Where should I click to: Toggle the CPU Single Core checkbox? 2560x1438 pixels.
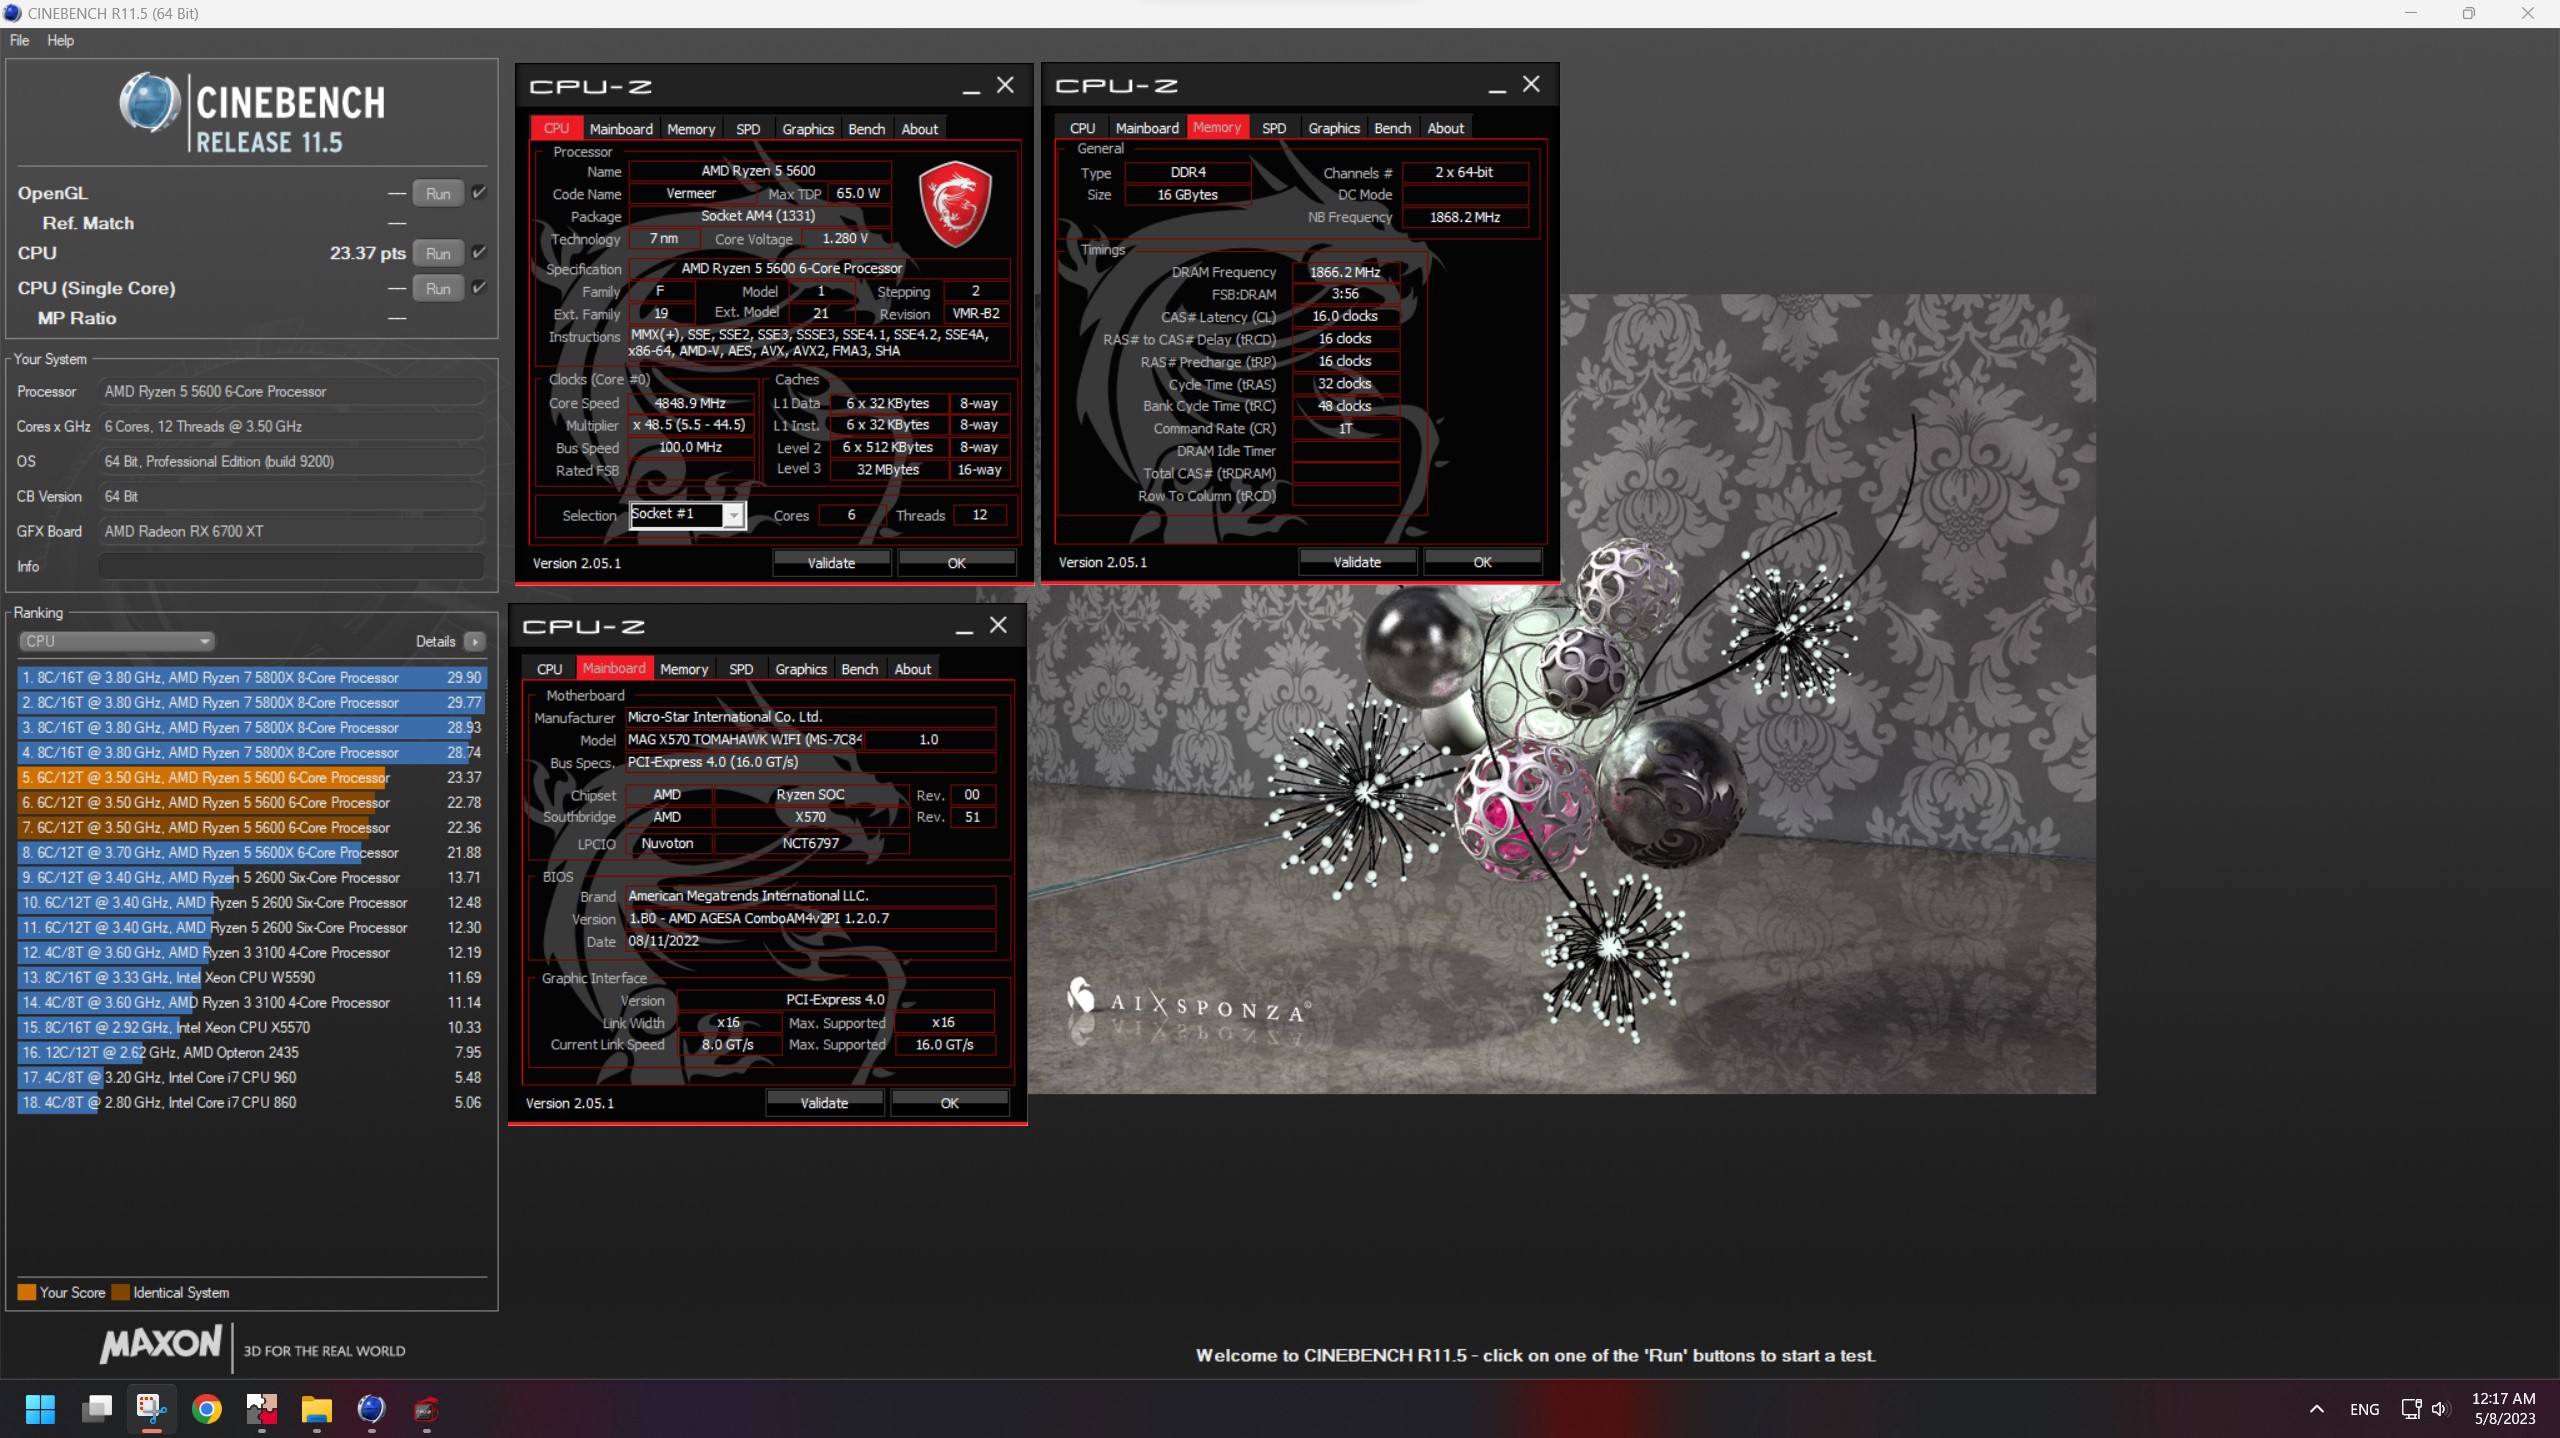(479, 287)
